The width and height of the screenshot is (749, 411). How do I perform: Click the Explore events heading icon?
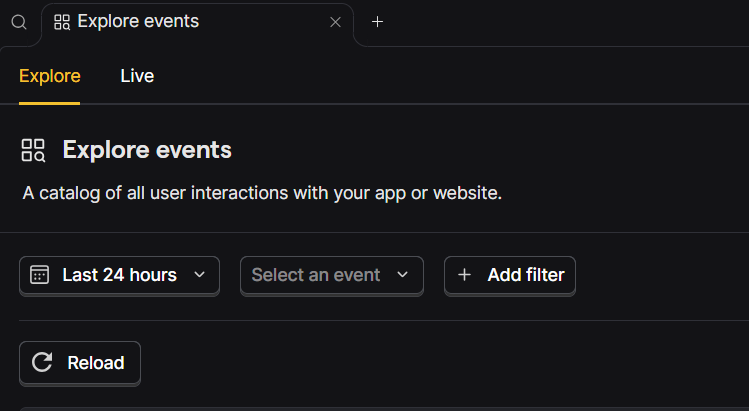(33, 151)
